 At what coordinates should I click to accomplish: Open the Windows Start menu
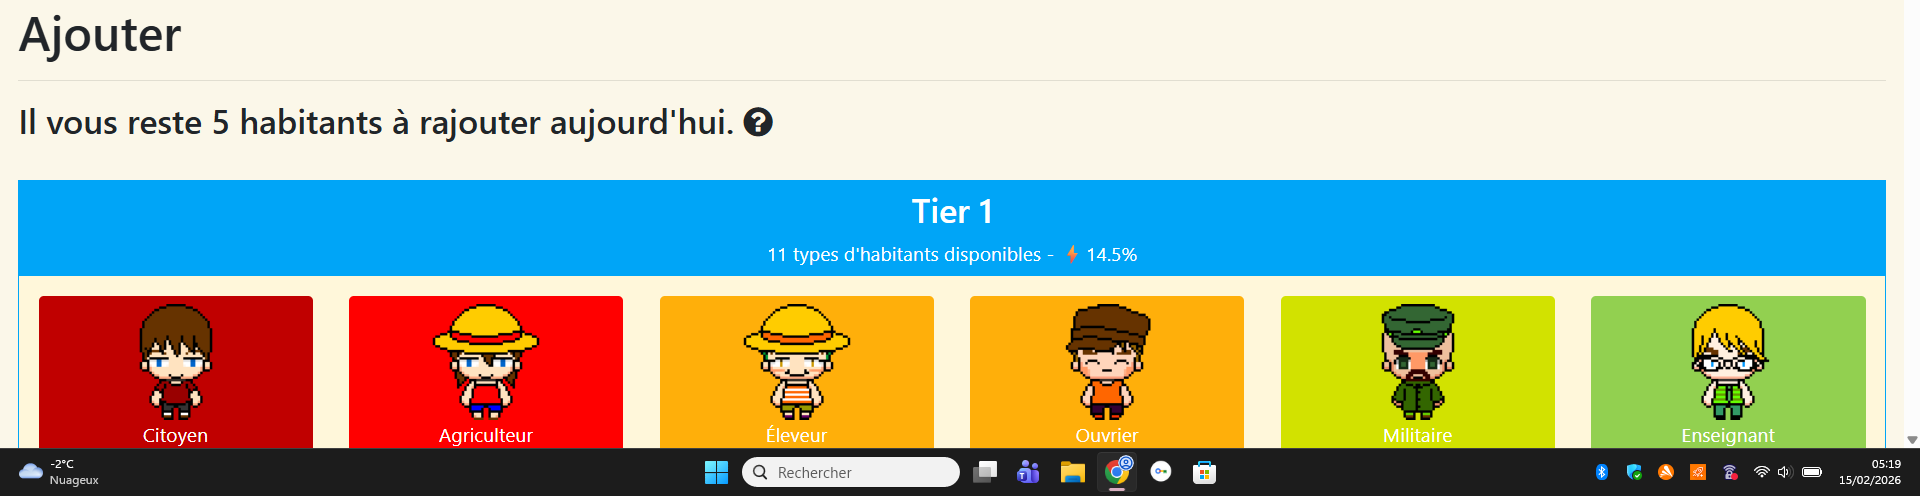(x=716, y=472)
